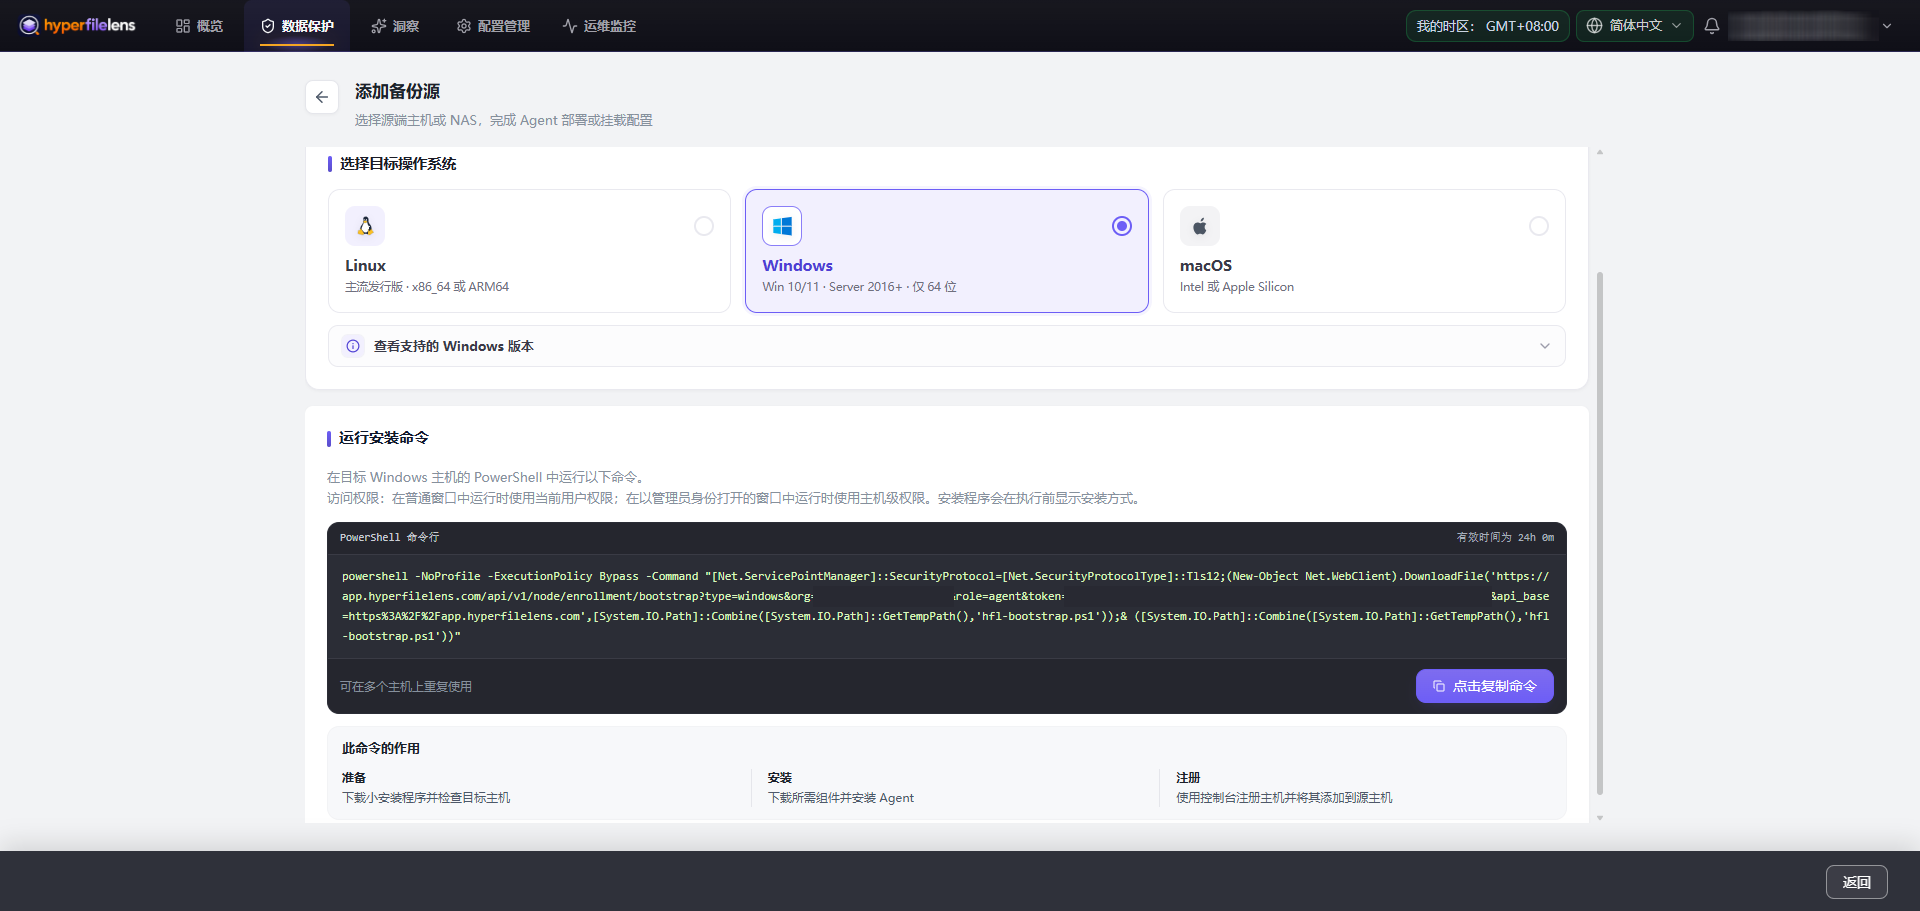Screen dimensions: 1920x911
Task: Click the Linux penguin icon
Action: (365, 226)
